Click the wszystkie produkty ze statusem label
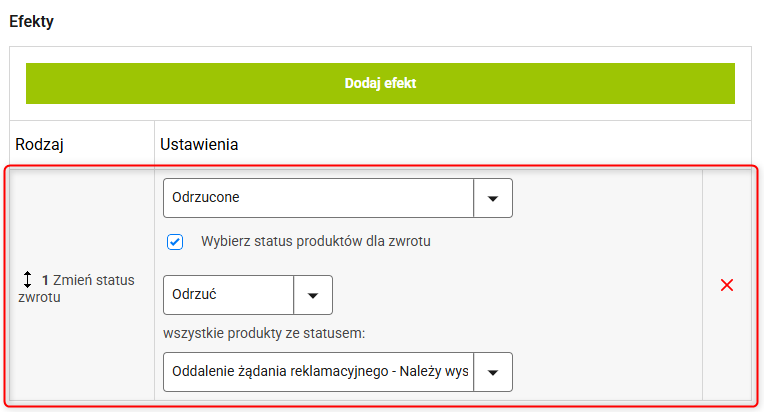The height and width of the screenshot is (412, 764). click(264, 333)
